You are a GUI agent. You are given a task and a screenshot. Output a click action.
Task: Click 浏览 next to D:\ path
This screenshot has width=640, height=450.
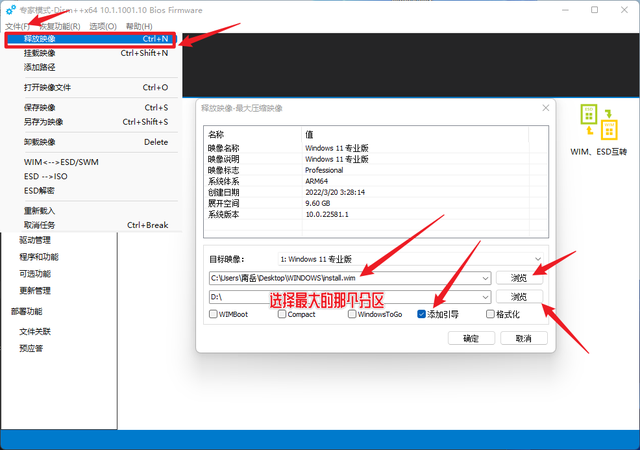coord(519,297)
